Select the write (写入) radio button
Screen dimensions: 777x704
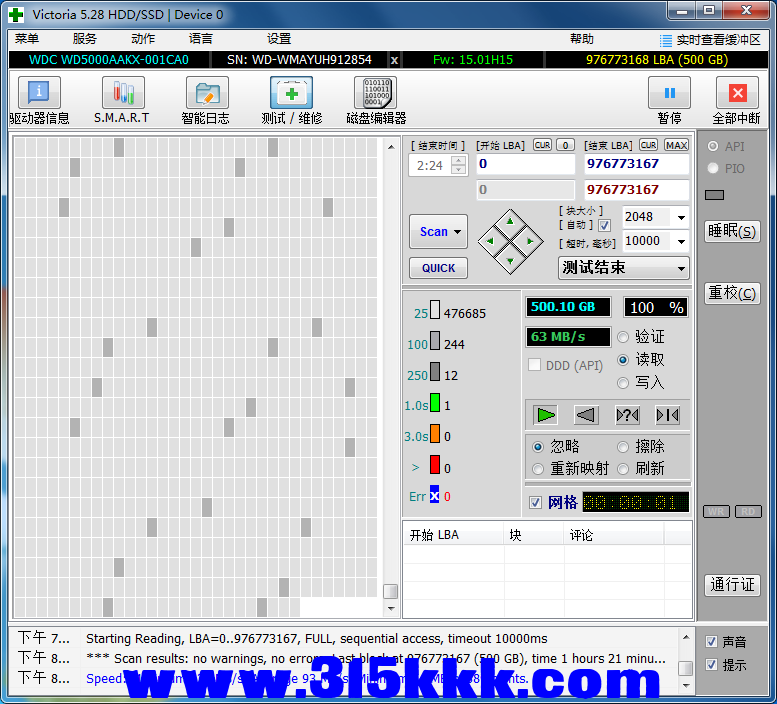624,382
